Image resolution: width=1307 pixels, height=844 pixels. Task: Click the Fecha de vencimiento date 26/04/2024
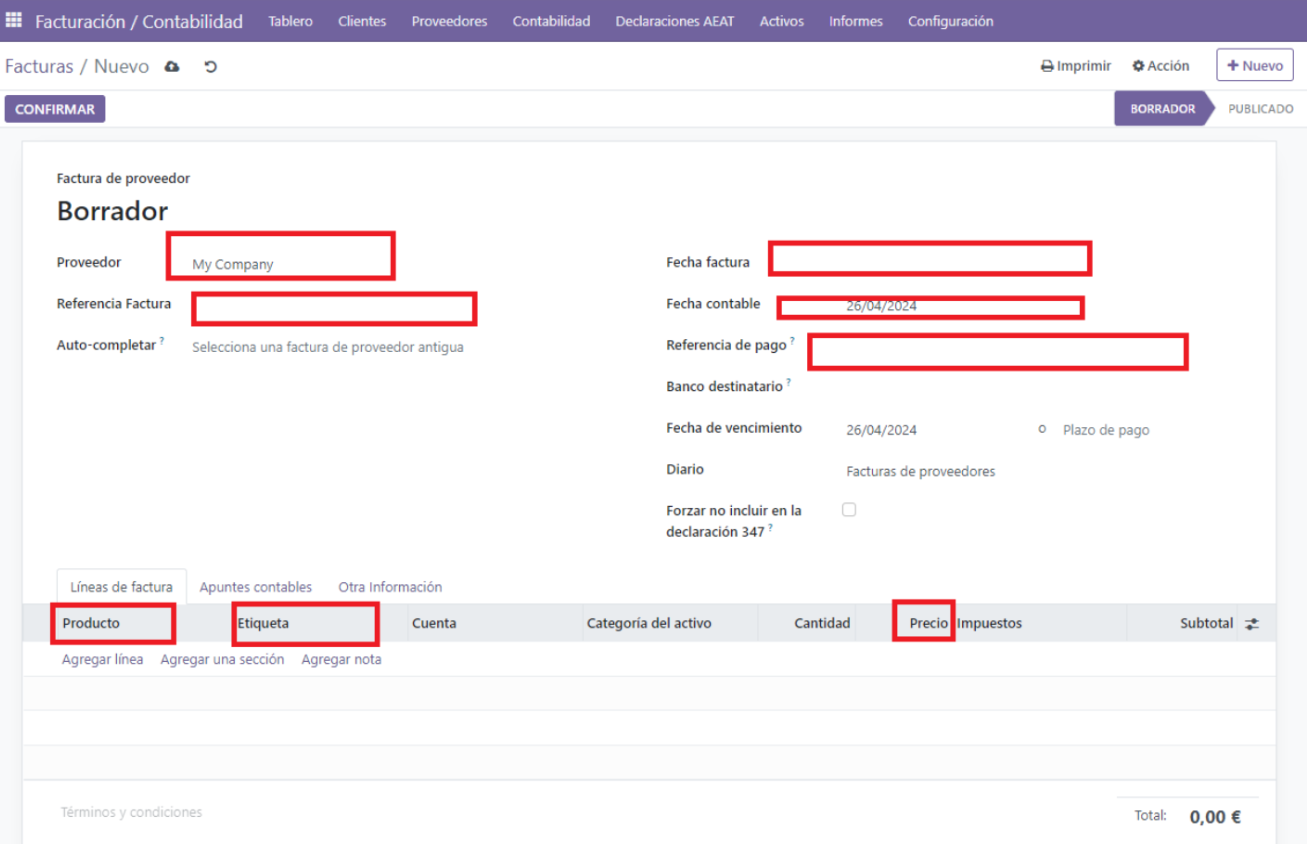tap(881, 430)
